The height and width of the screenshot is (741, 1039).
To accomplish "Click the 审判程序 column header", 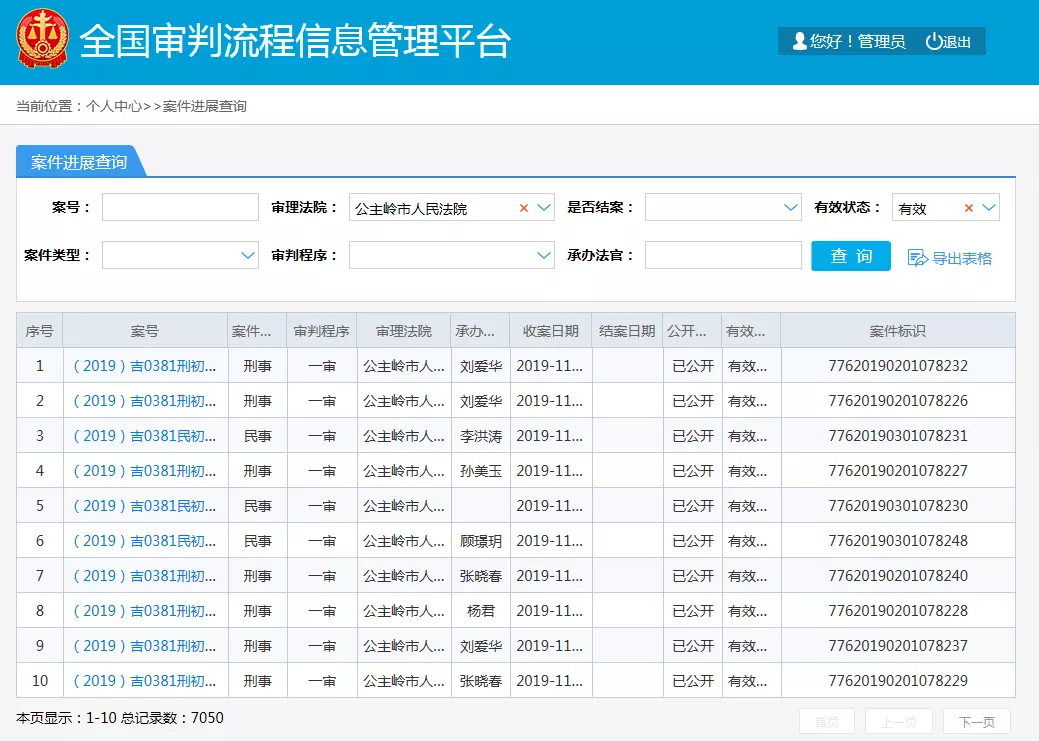I will pyautogui.click(x=321, y=331).
